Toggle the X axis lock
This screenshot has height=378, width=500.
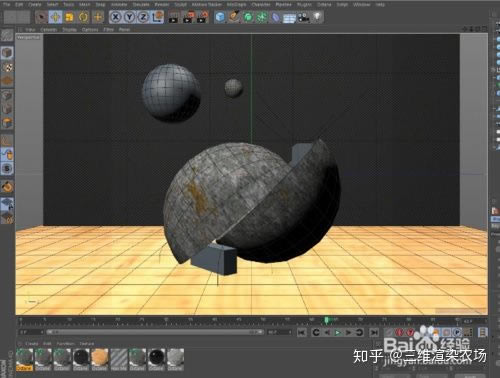click(115, 17)
